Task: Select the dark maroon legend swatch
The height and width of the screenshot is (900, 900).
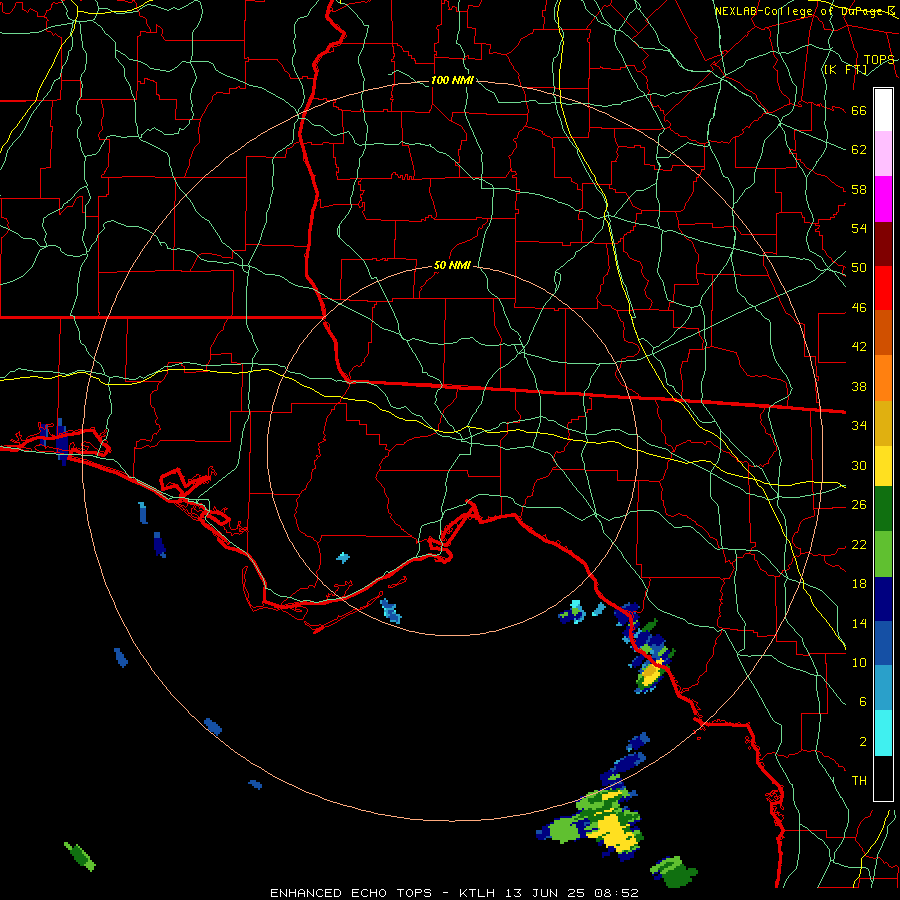Action: point(883,244)
